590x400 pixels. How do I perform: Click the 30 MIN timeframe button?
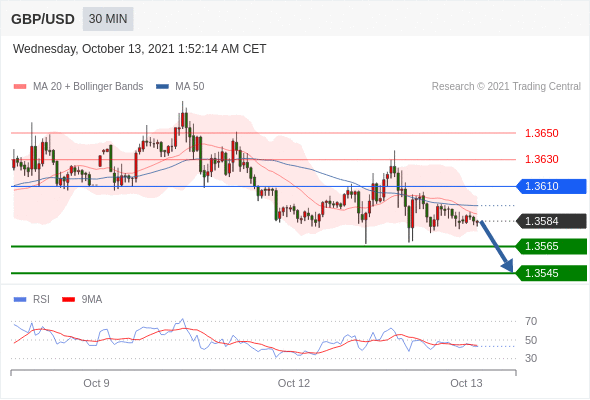tap(108, 19)
